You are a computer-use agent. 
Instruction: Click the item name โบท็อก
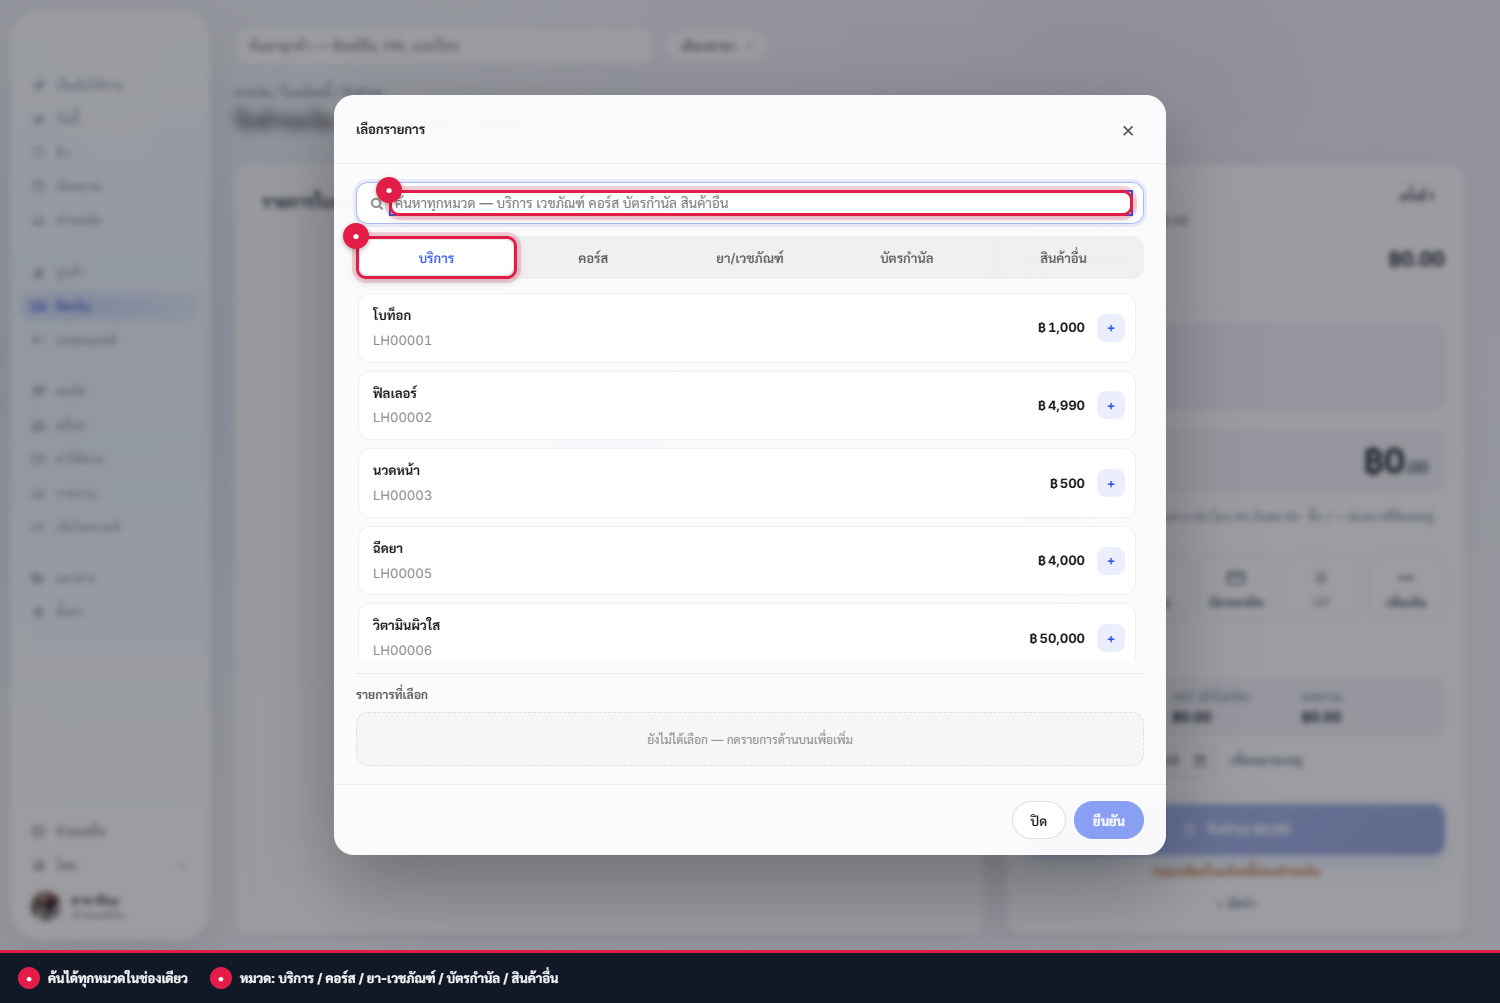pos(392,315)
